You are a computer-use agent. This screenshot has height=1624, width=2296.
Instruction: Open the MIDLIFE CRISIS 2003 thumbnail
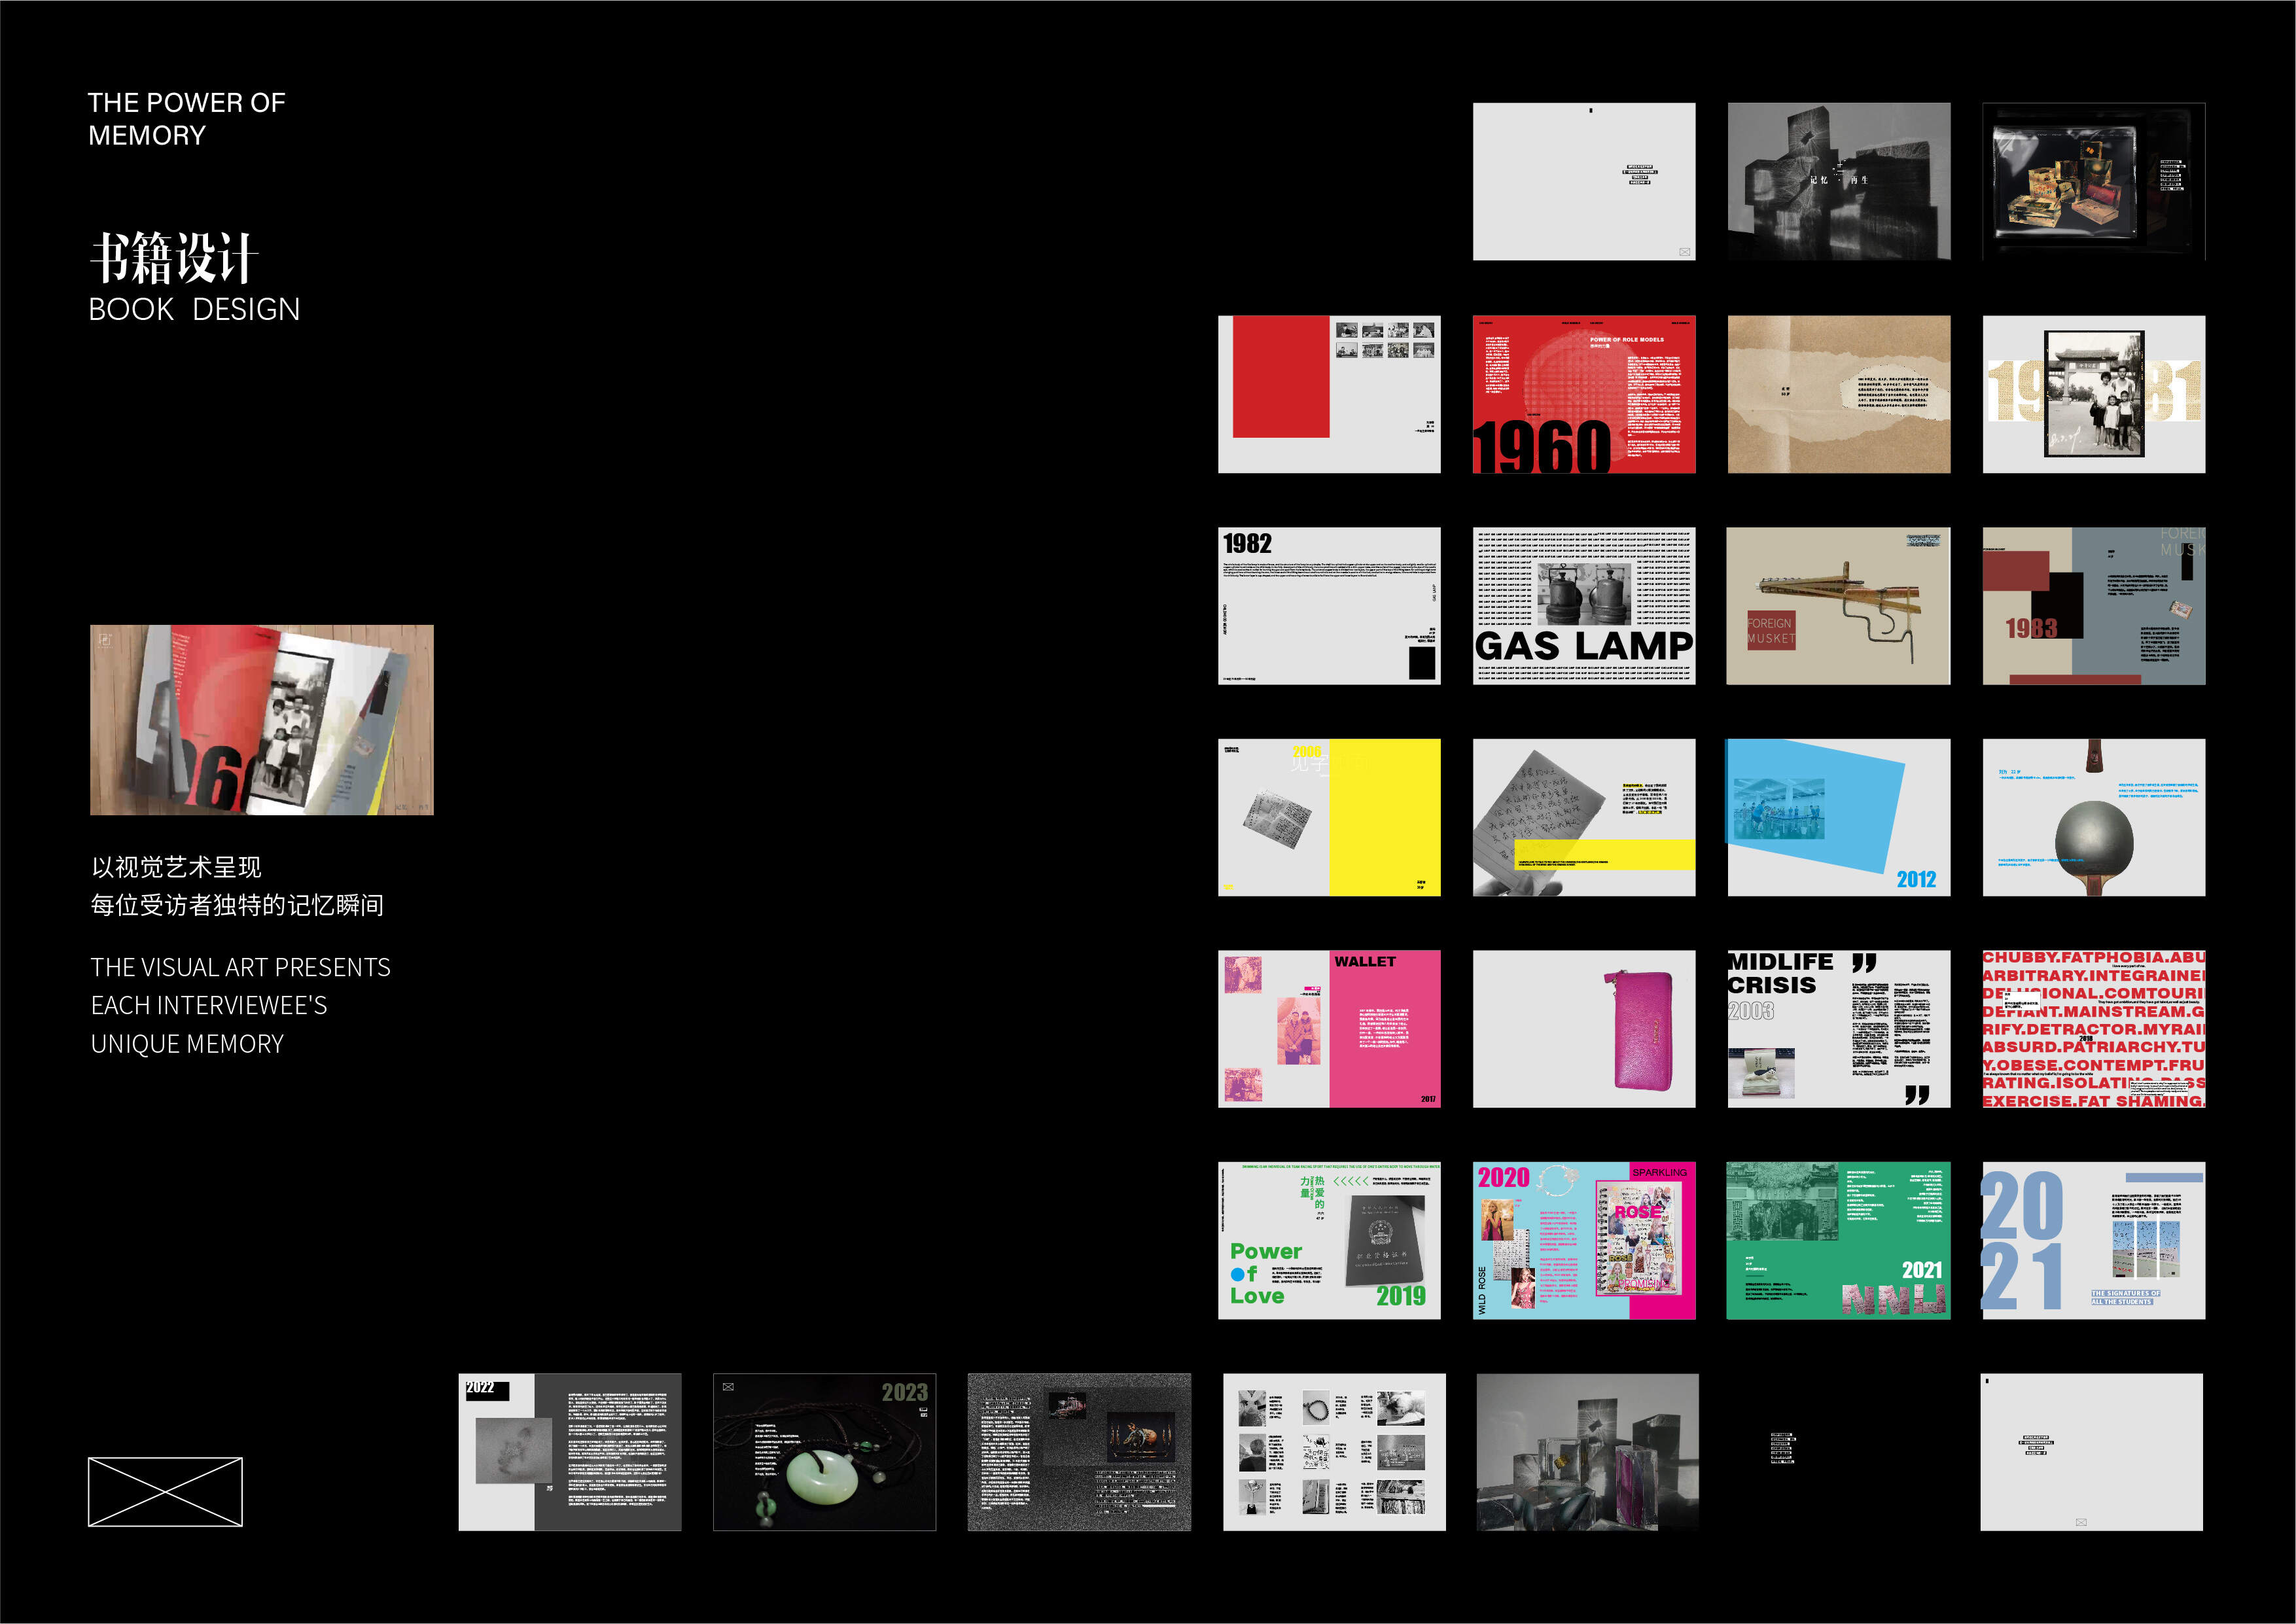1838,1029
